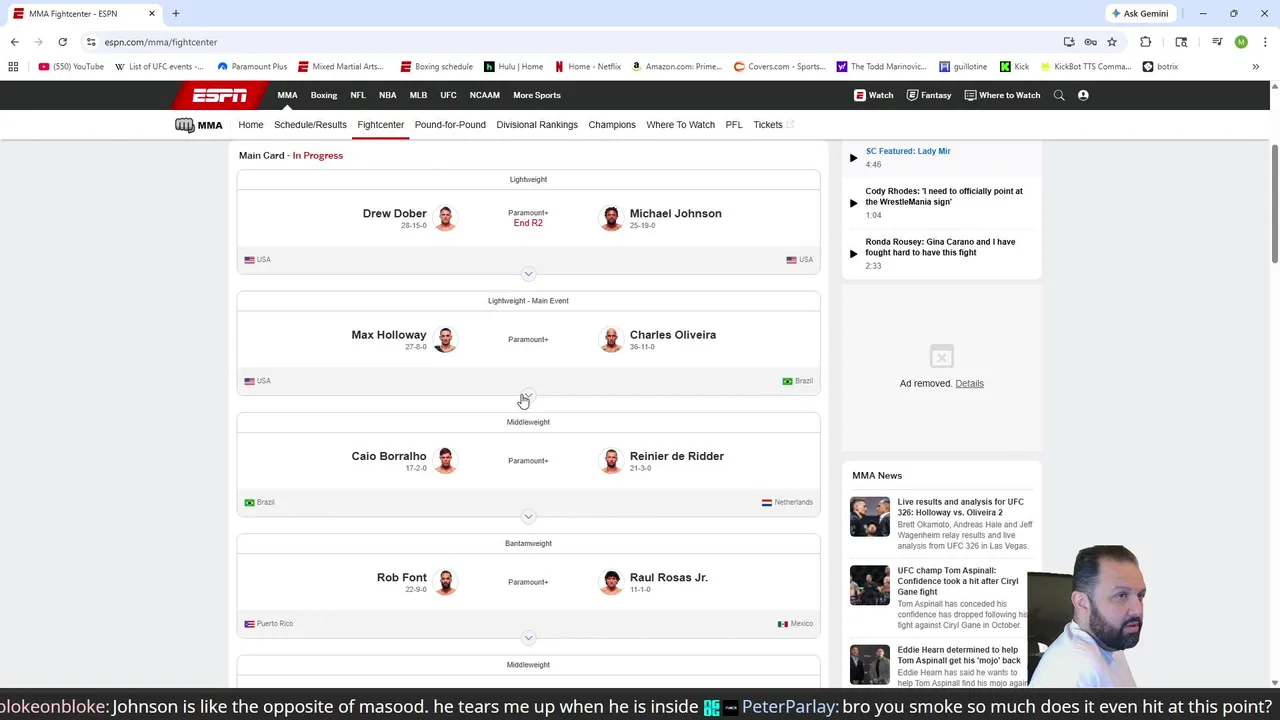Click thumbnail for UFC 326 live results
Viewport: 1280px width, 720px height.
pyautogui.click(x=869, y=517)
